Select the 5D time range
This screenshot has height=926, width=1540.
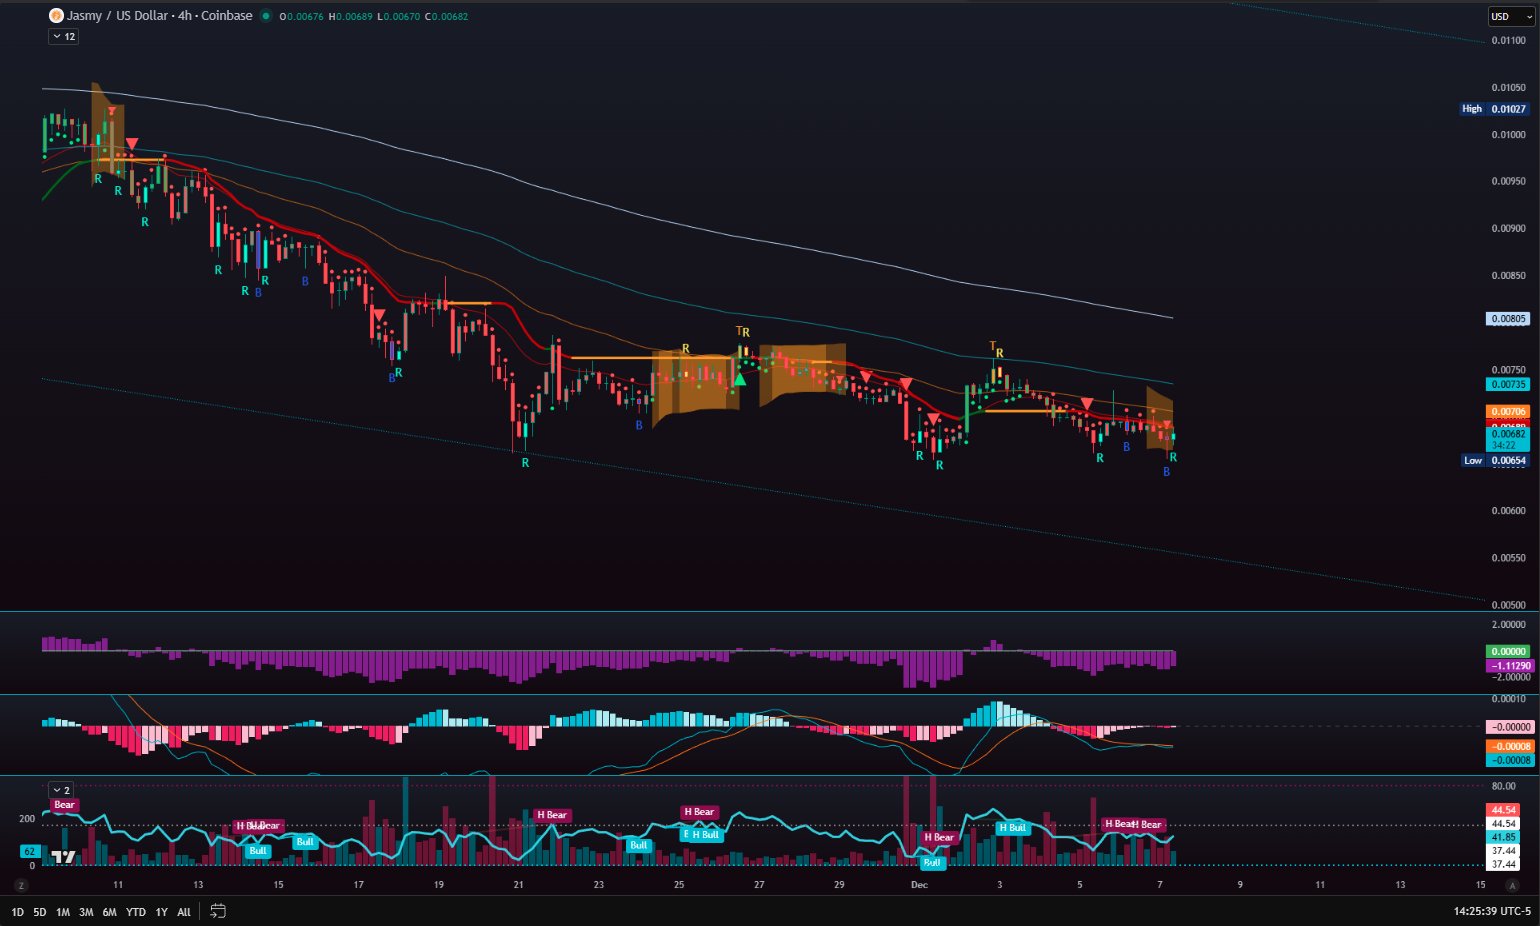40,912
